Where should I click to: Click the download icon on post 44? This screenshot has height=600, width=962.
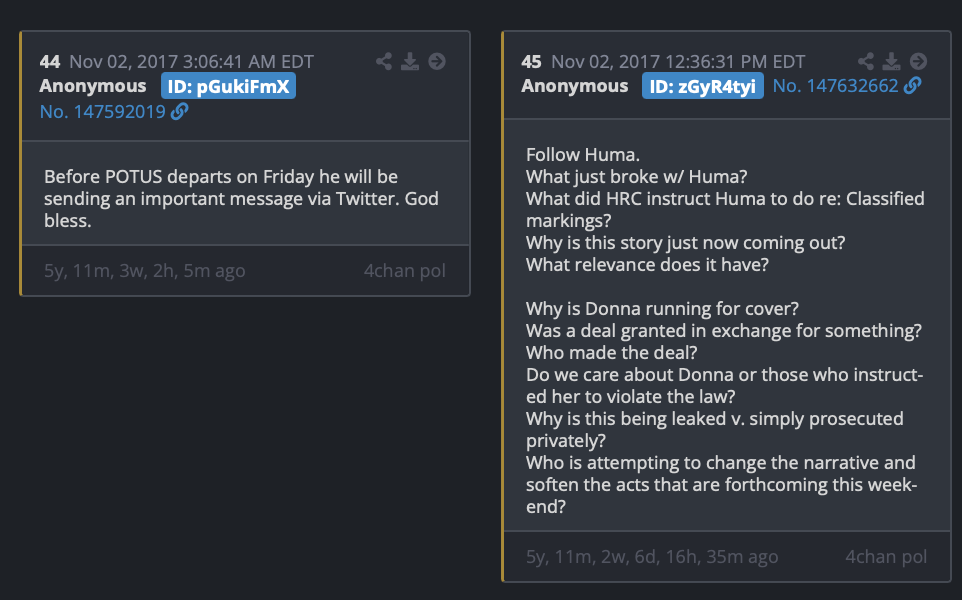[x=410, y=62]
